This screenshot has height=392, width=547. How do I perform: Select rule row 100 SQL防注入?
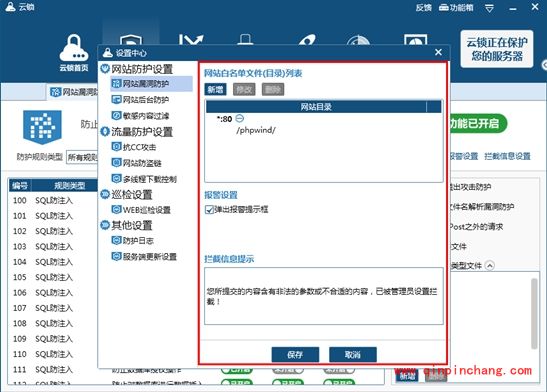pos(54,201)
